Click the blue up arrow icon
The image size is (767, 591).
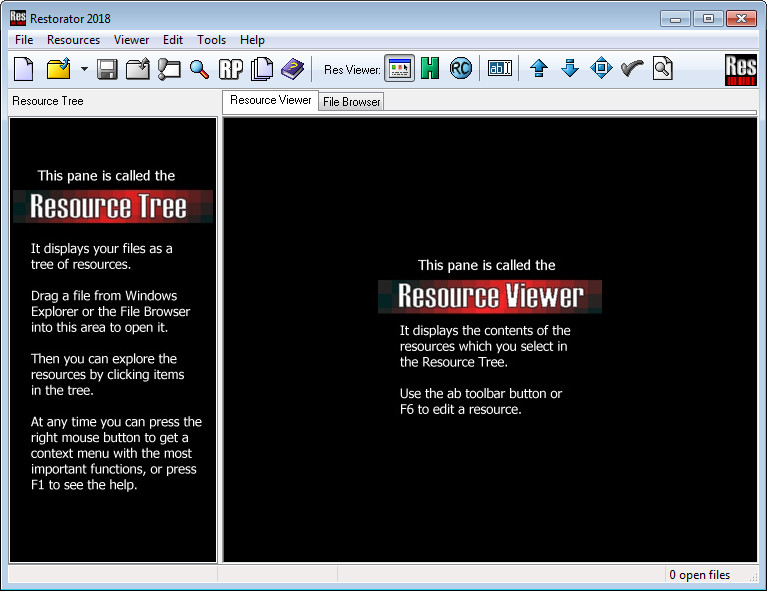[539, 68]
